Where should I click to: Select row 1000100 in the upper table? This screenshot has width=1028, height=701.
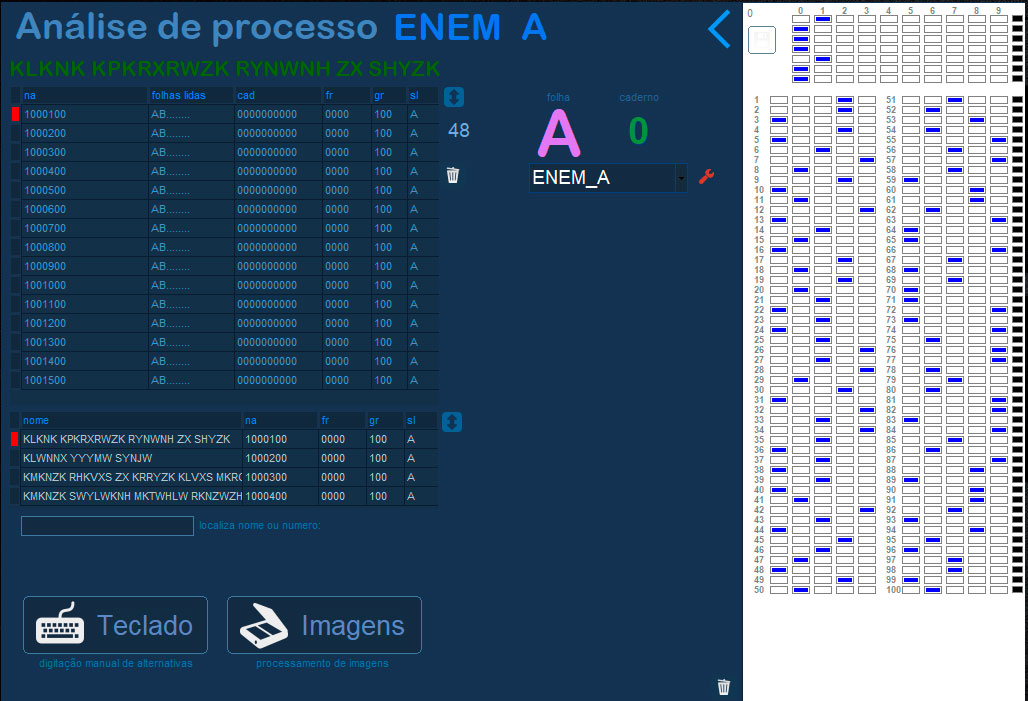click(x=225, y=114)
